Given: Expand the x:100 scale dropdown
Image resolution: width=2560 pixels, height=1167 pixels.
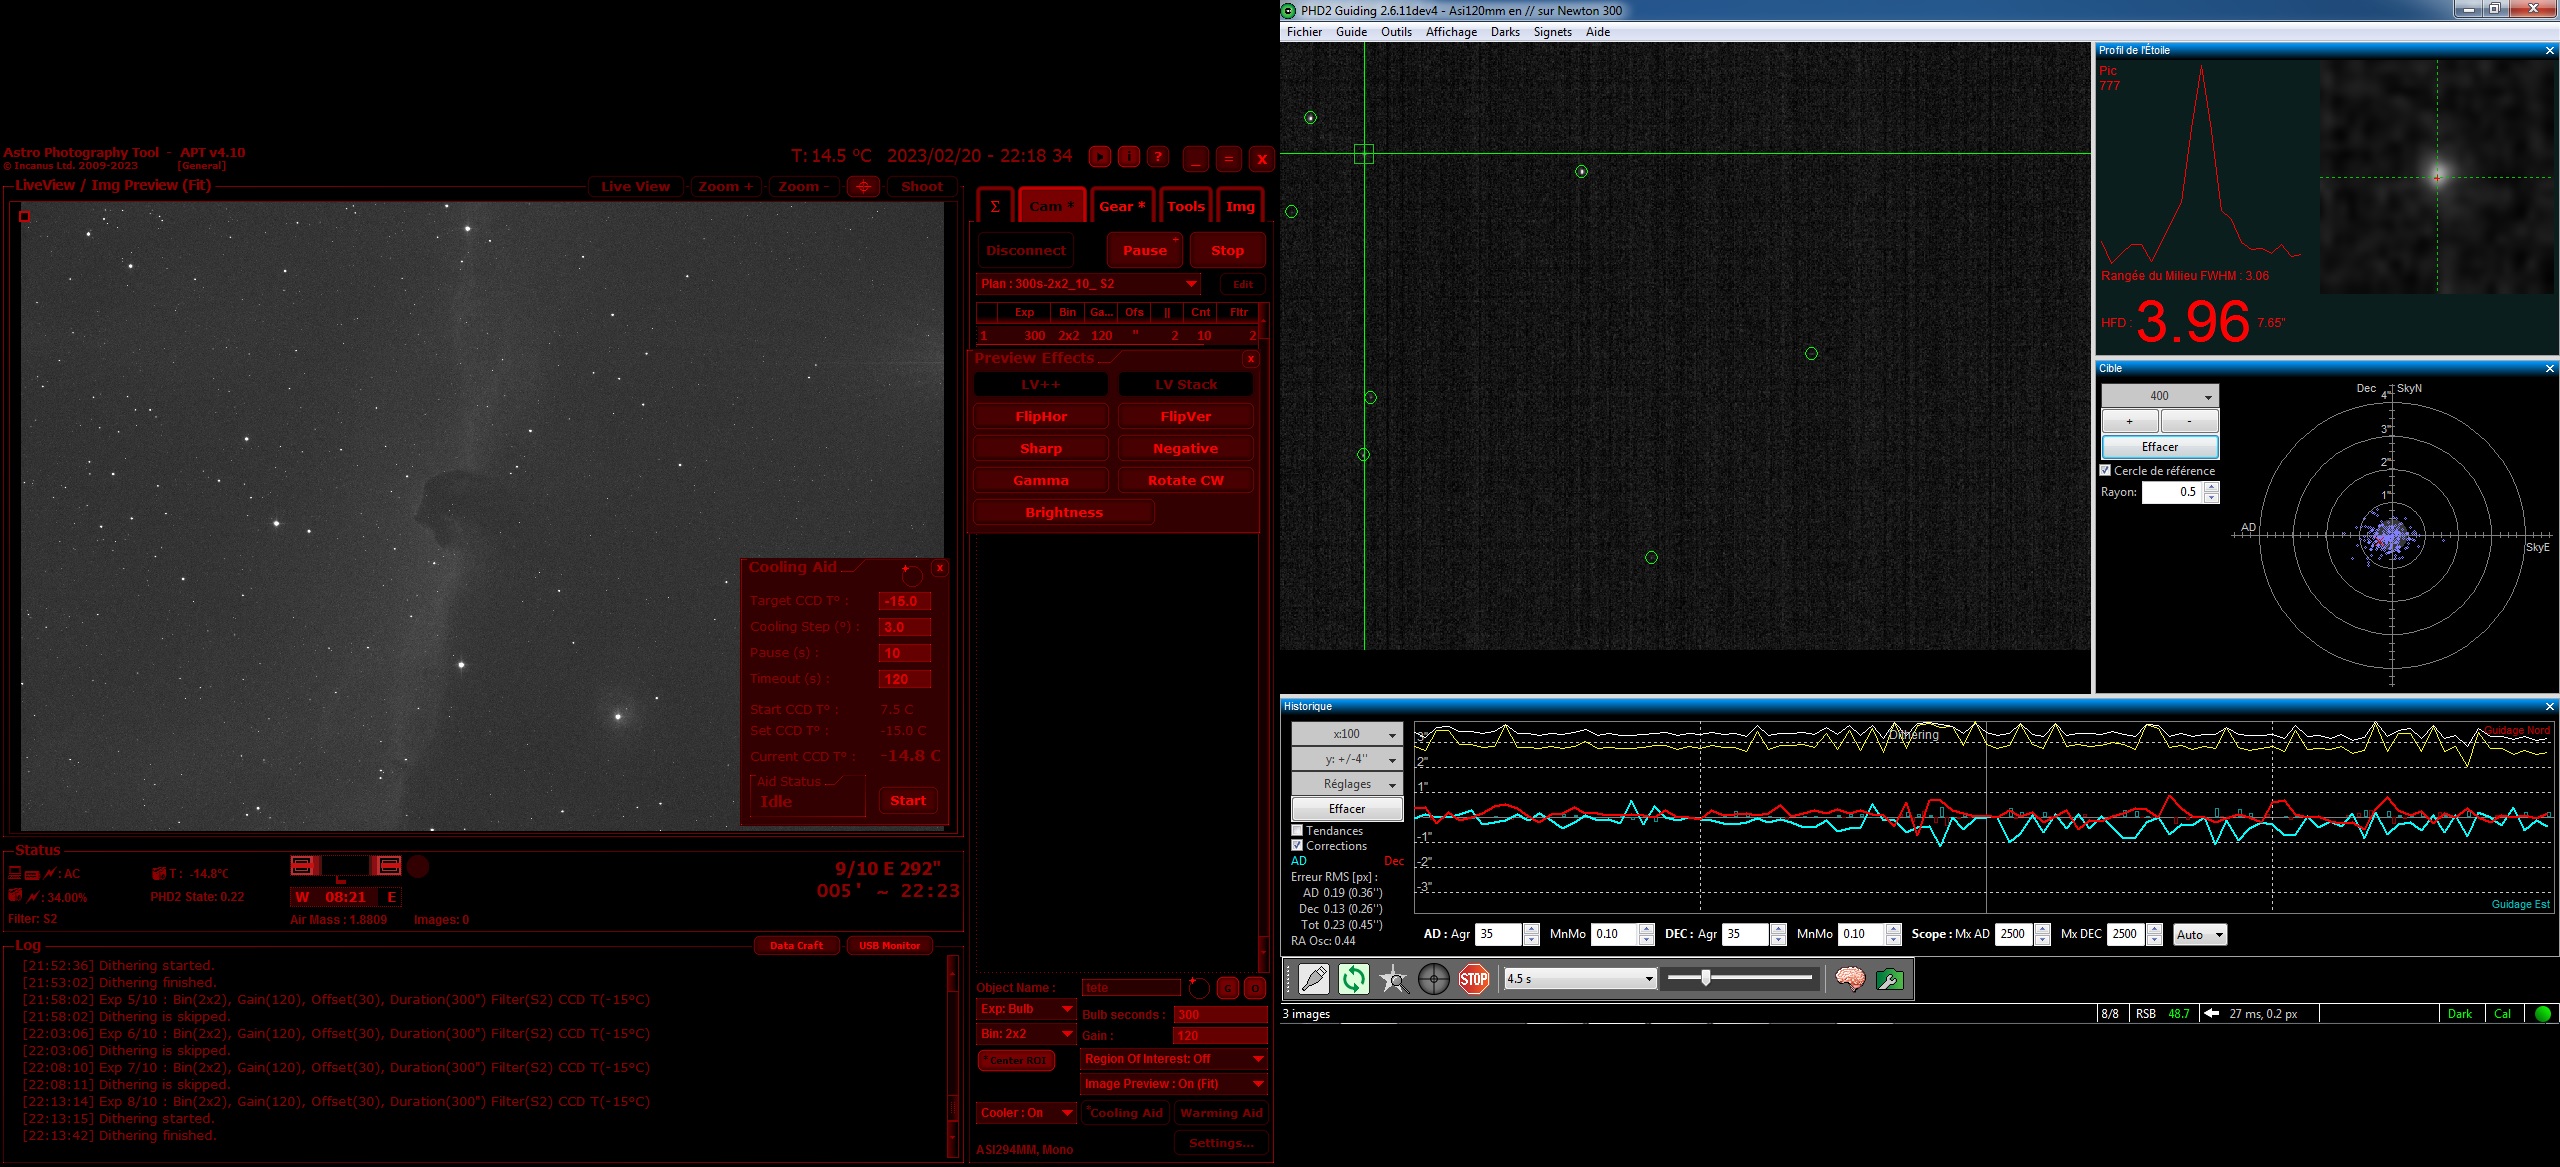Looking at the screenshot, I should pyautogui.click(x=1346, y=734).
